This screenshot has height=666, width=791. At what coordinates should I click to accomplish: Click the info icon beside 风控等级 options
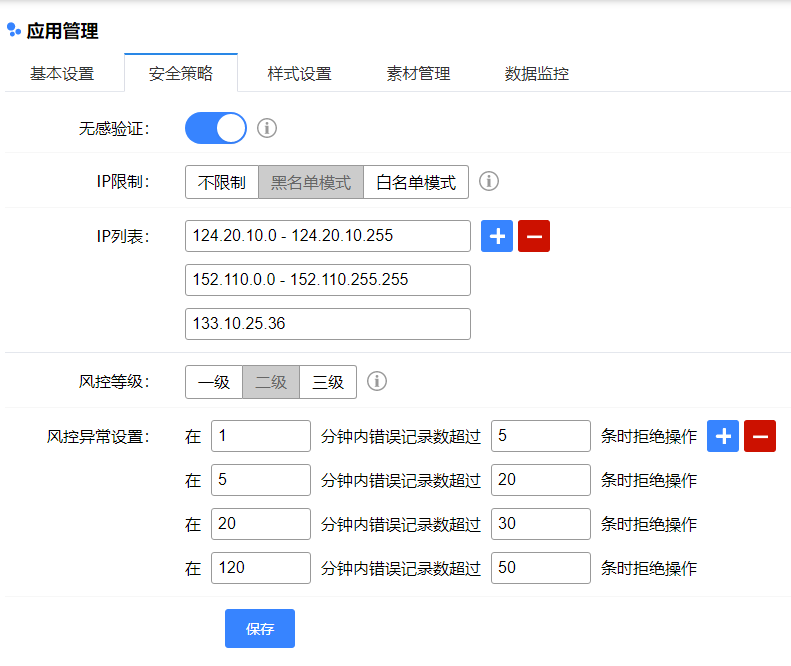[x=377, y=381]
